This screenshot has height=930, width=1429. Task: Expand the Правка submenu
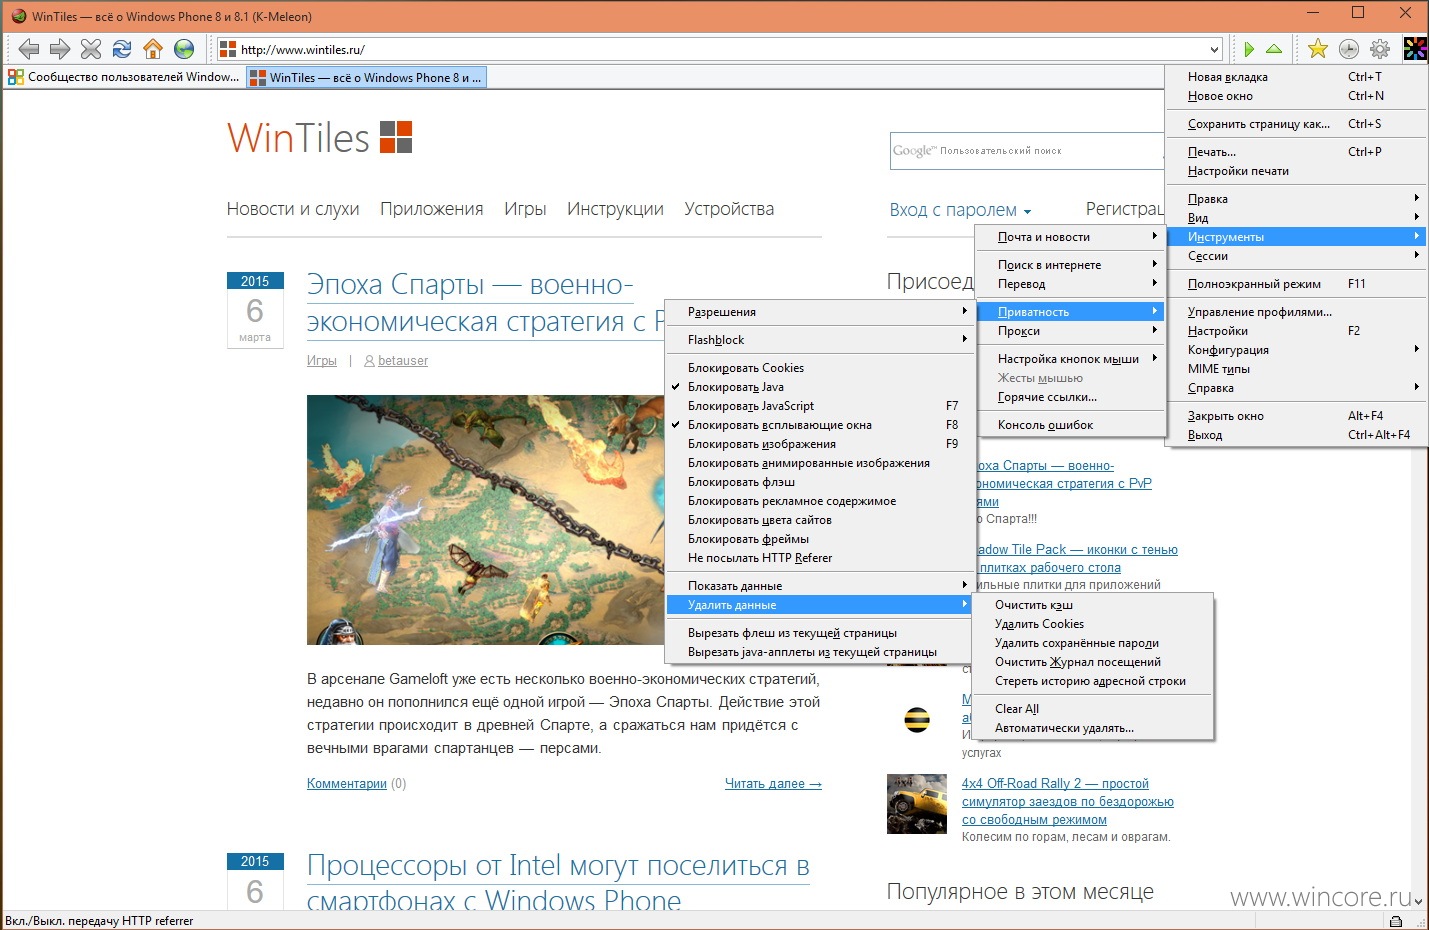1297,199
